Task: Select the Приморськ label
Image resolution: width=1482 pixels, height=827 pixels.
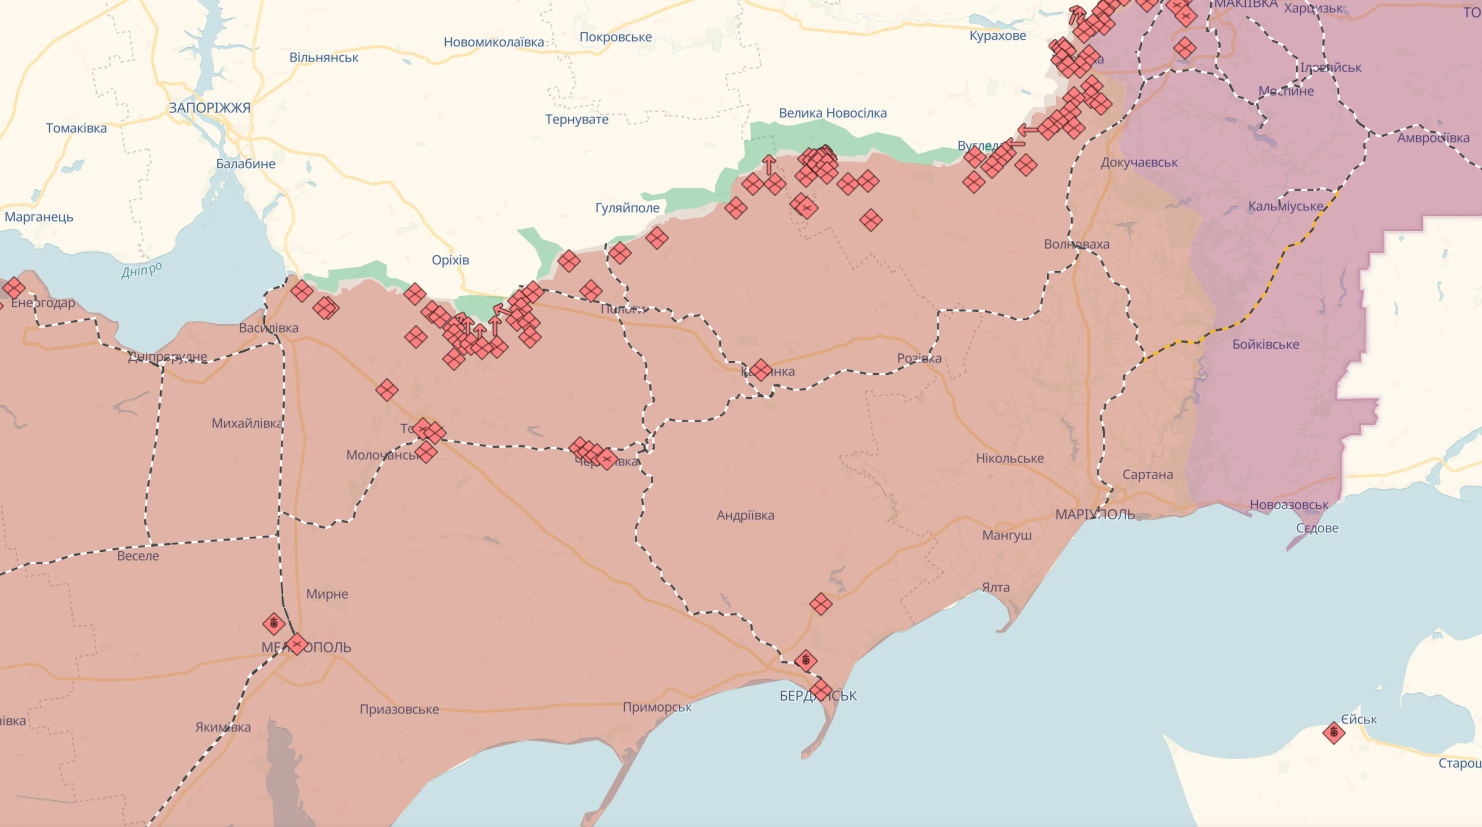Action: (657, 708)
